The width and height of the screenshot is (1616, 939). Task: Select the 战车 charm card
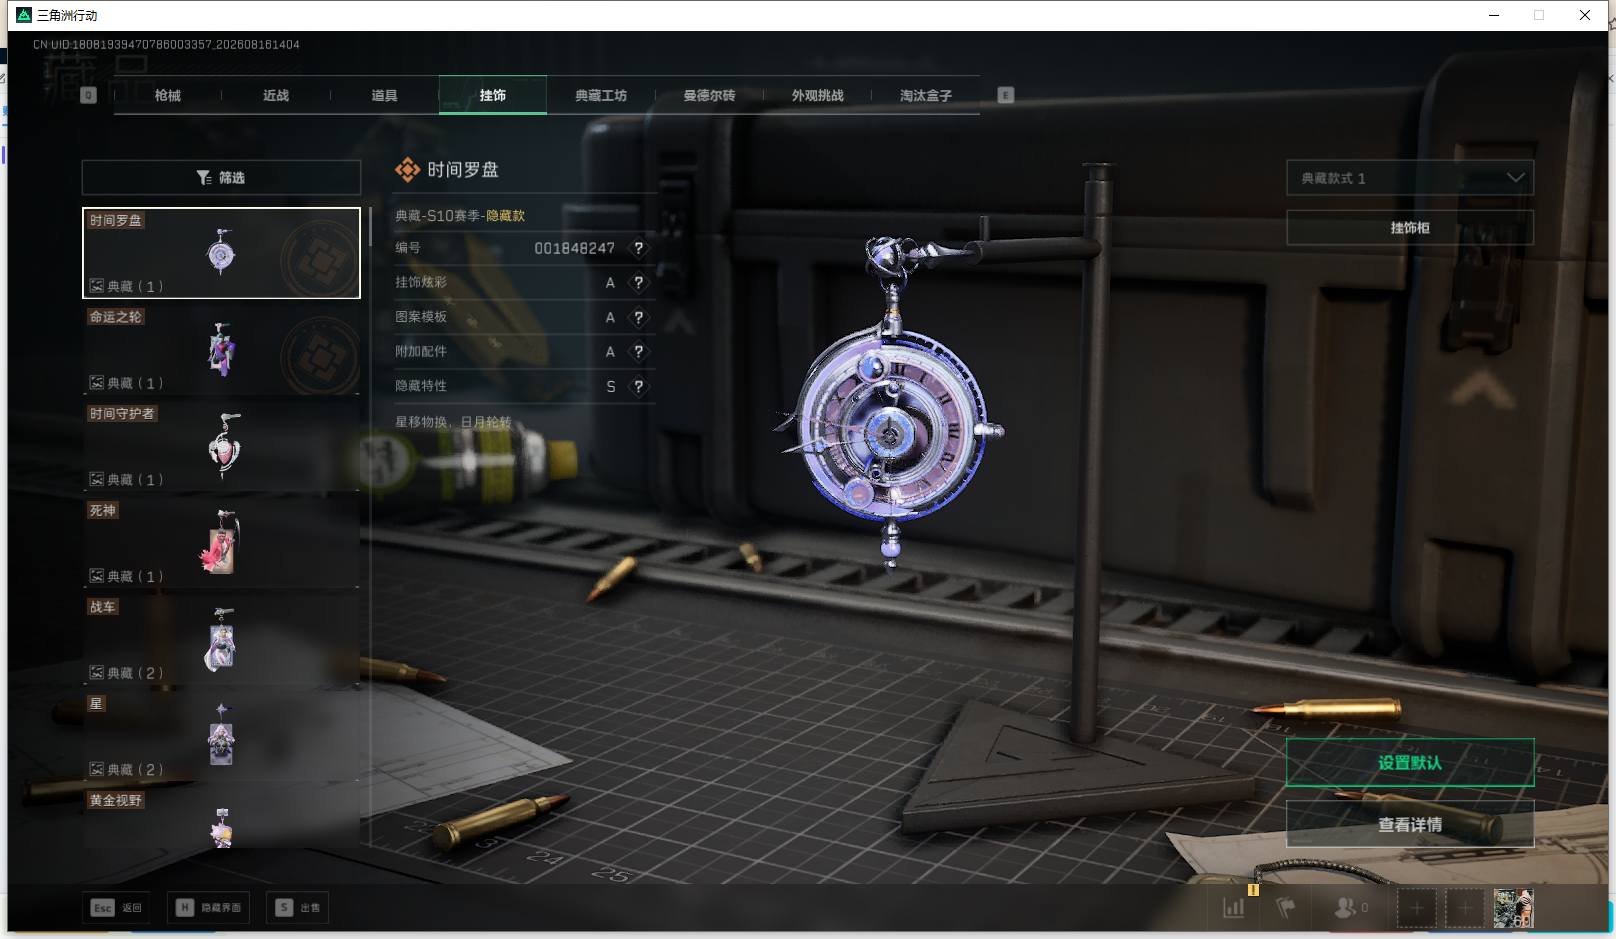click(221, 640)
